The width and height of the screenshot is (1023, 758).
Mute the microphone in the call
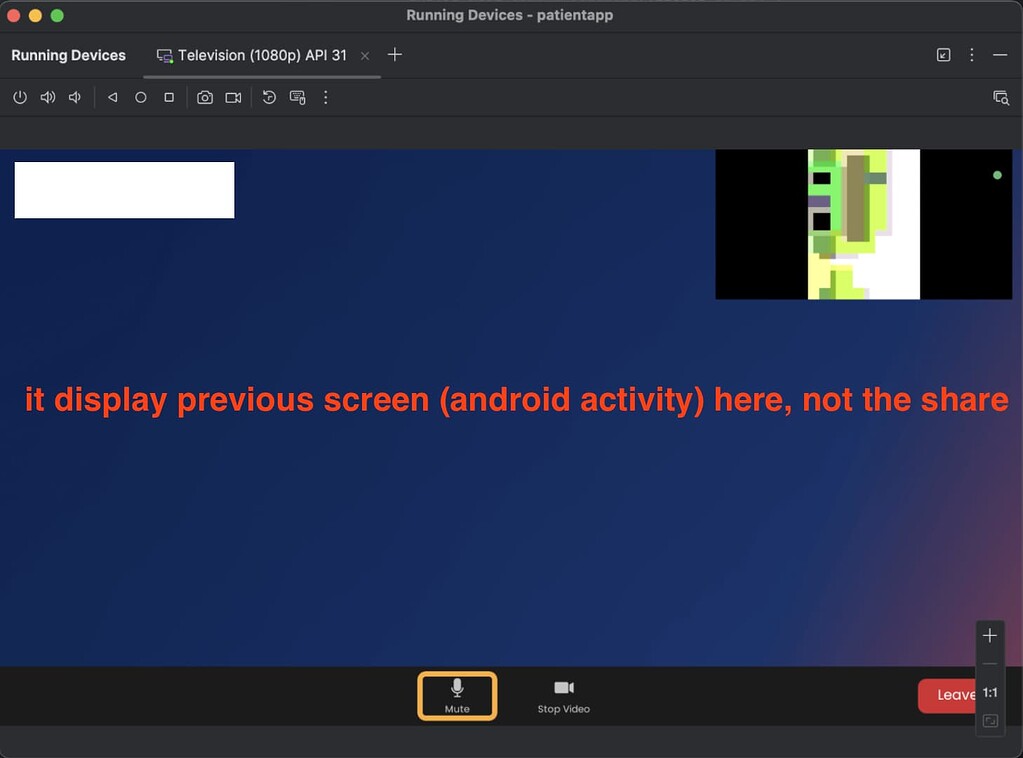pyautogui.click(x=457, y=696)
